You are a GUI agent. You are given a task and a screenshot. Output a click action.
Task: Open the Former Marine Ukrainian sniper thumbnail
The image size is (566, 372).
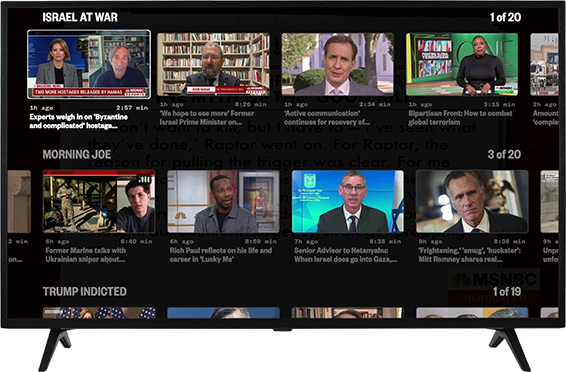pos(99,201)
